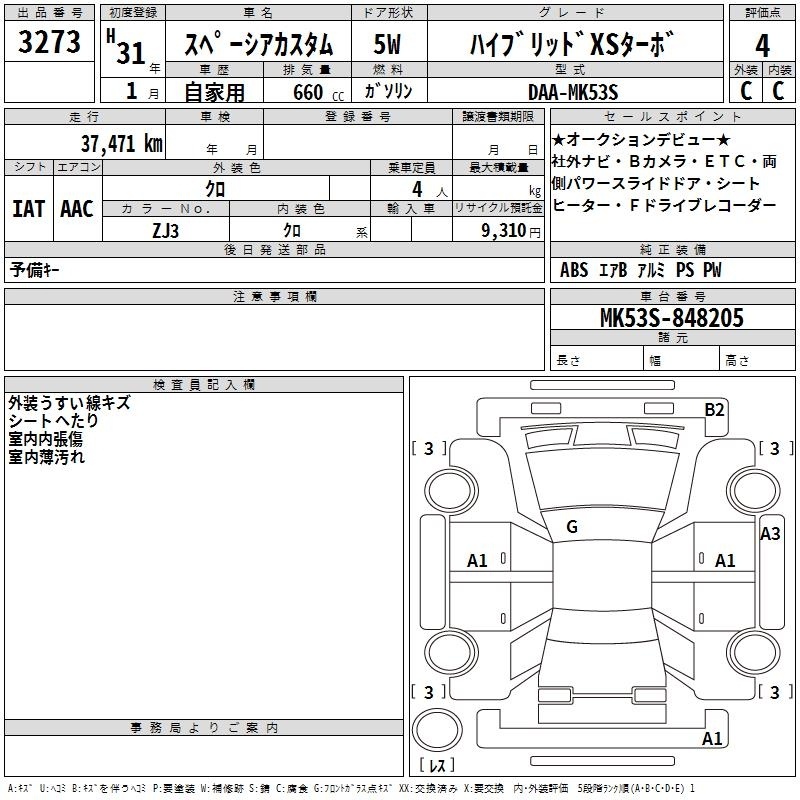The height and width of the screenshot is (800, 800).
Task: Select chassis number MK53S-848205
Action: click(671, 318)
